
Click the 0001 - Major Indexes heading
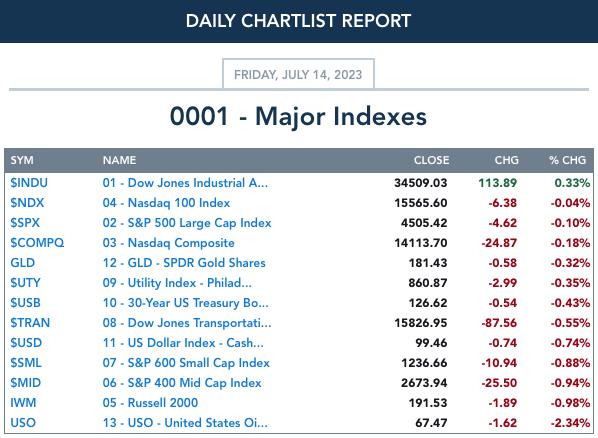298,116
